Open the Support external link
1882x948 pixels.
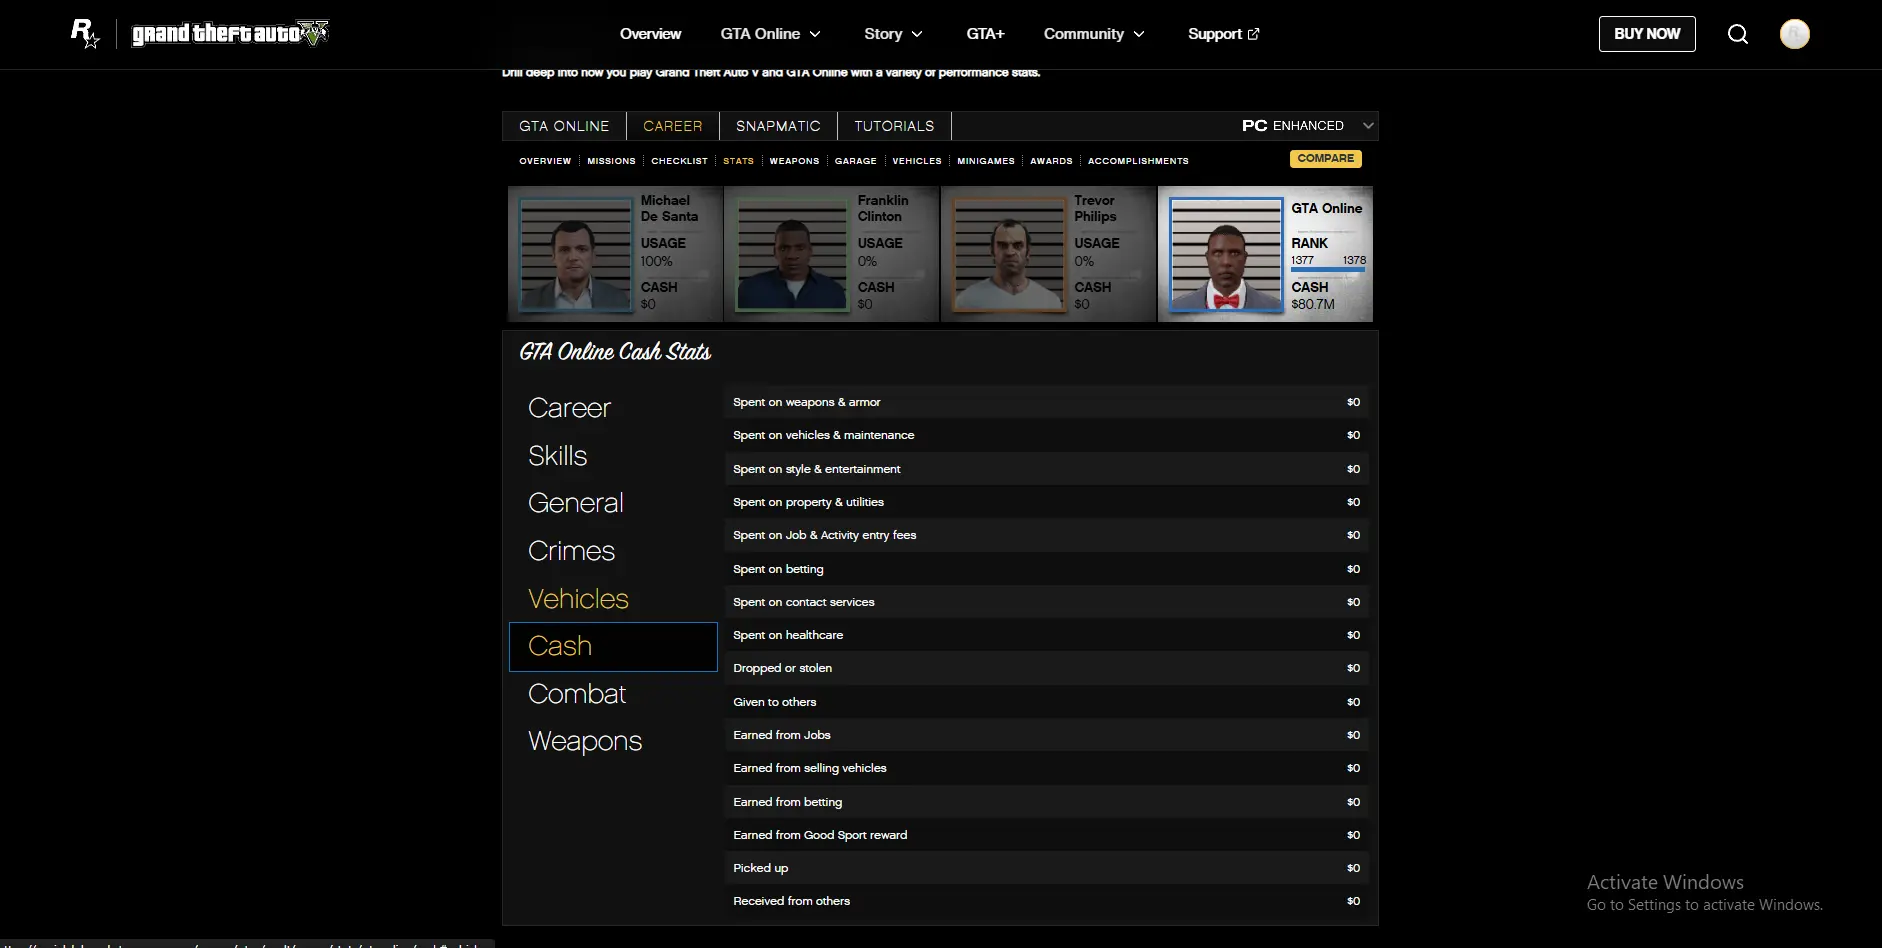[x=1223, y=34]
